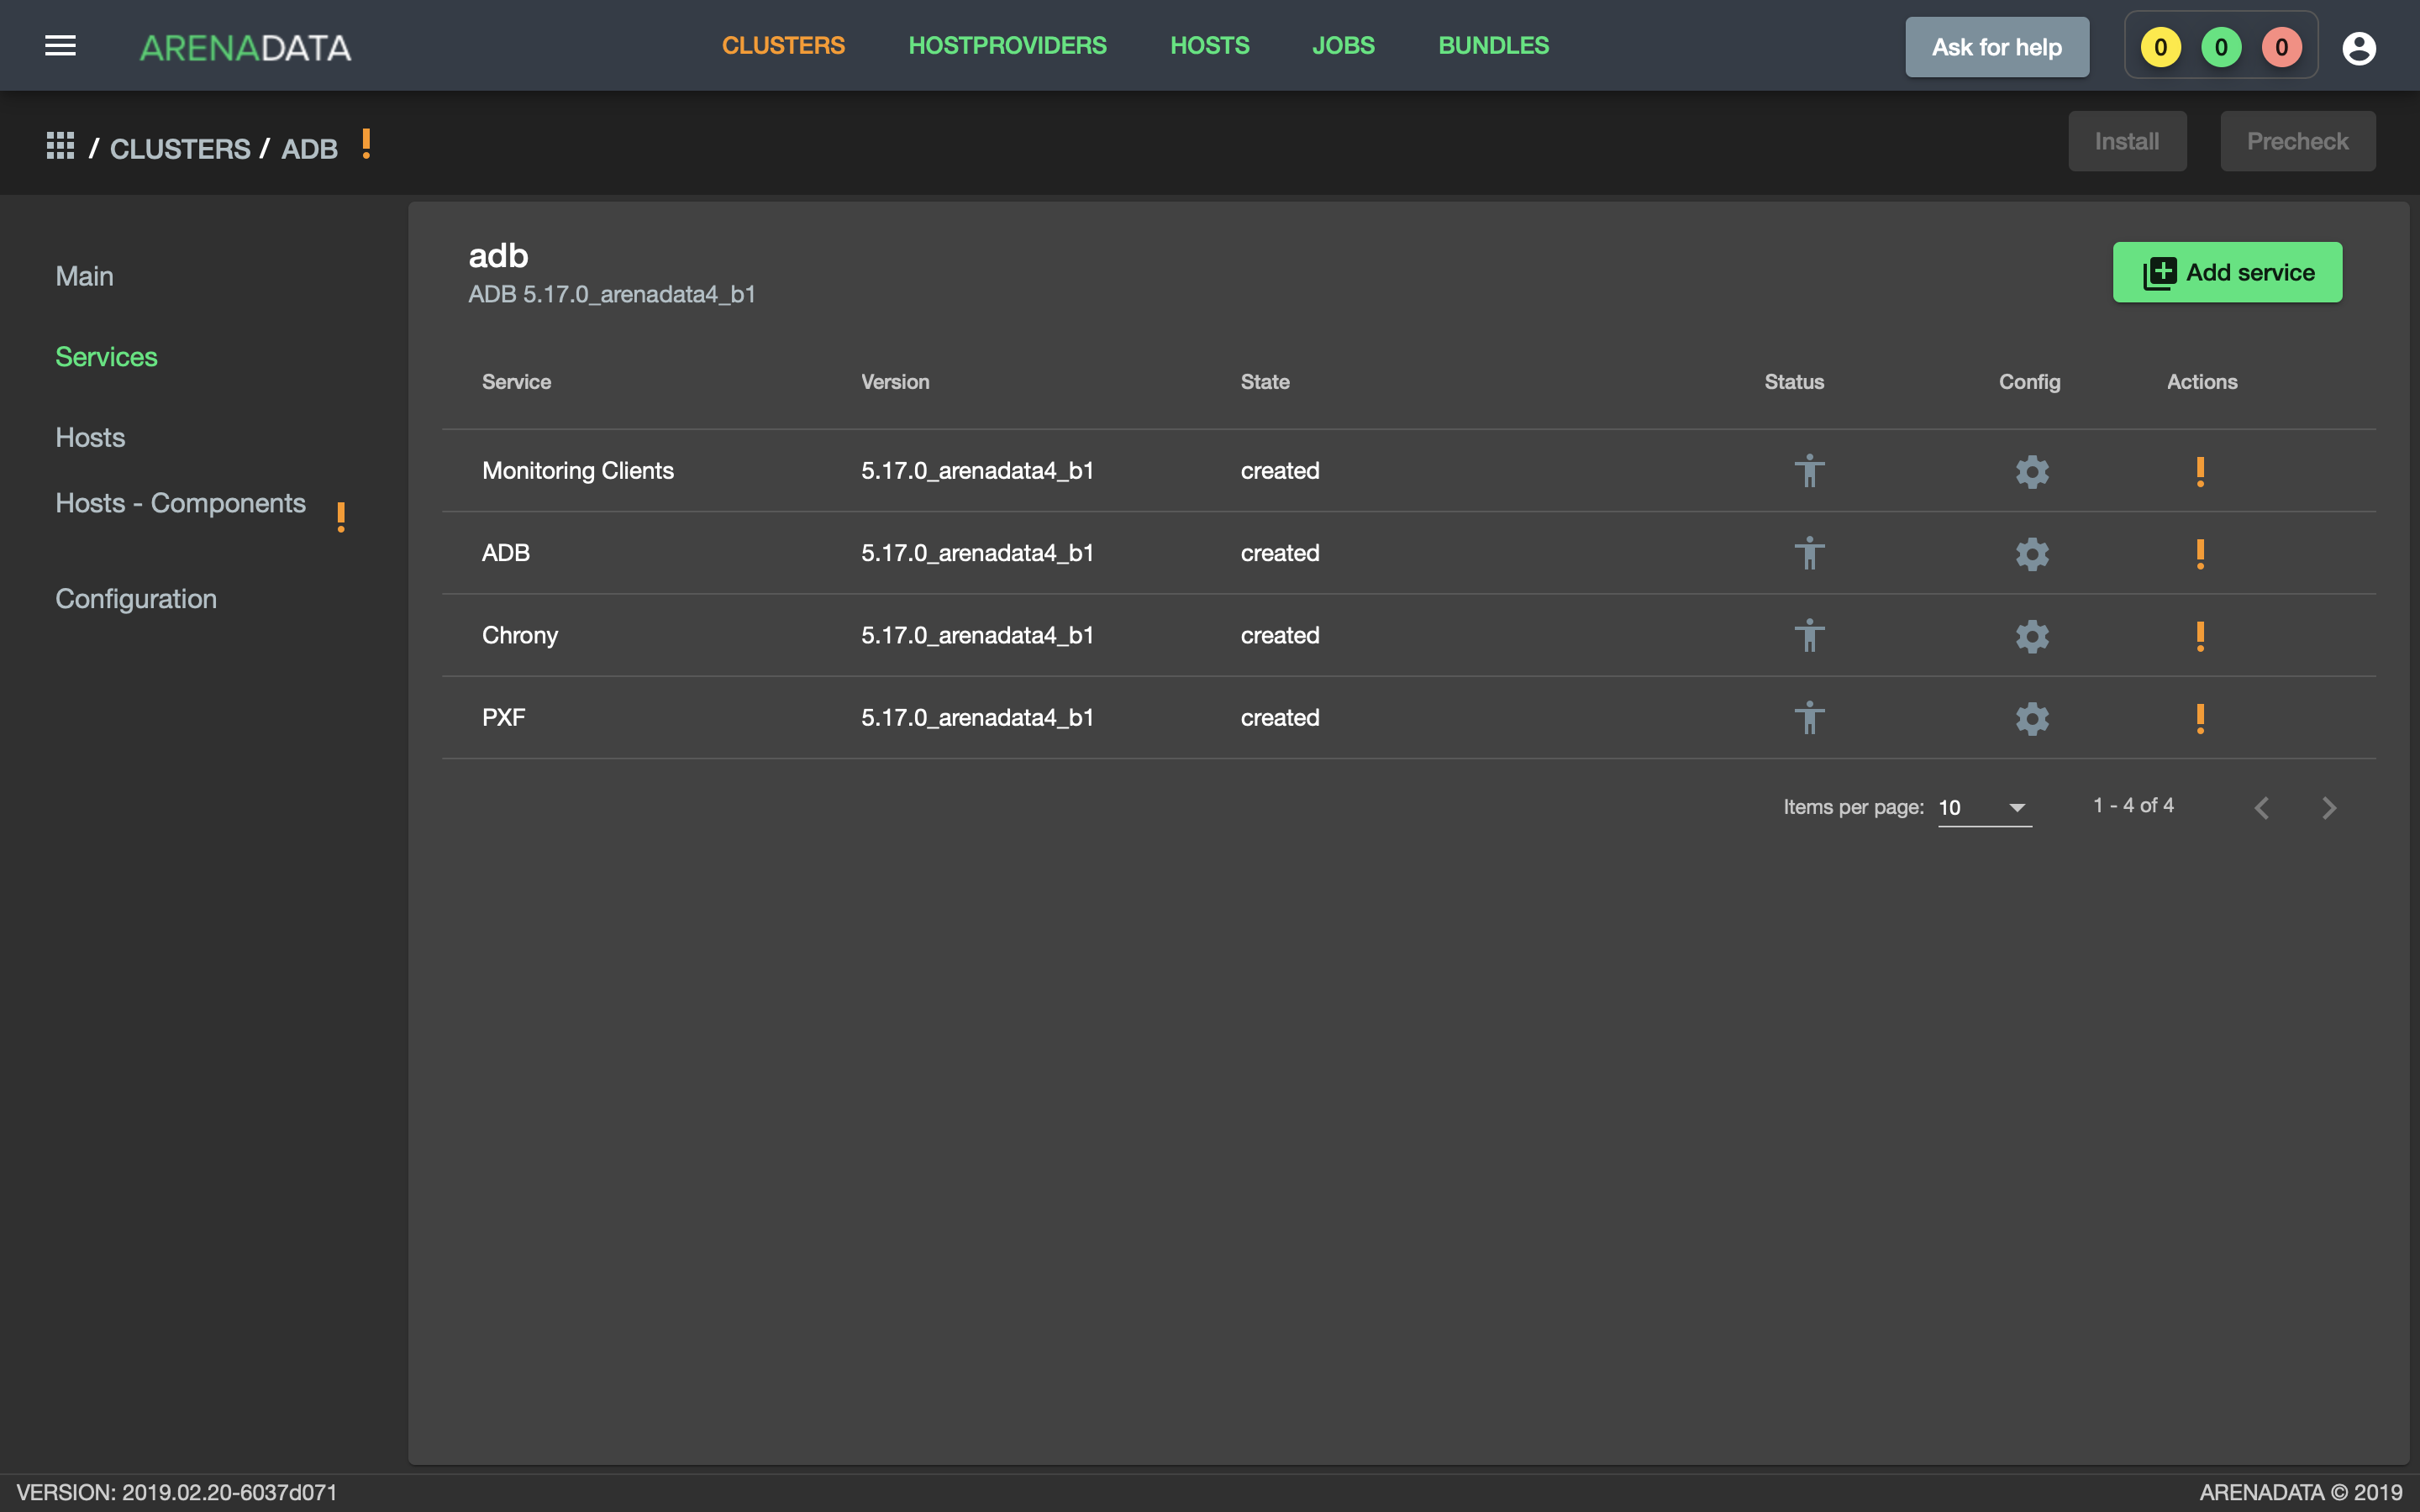2420x1512 pixels.
Task: Click the Monitoring Clients service name
Action: click(x=578, y=471)
